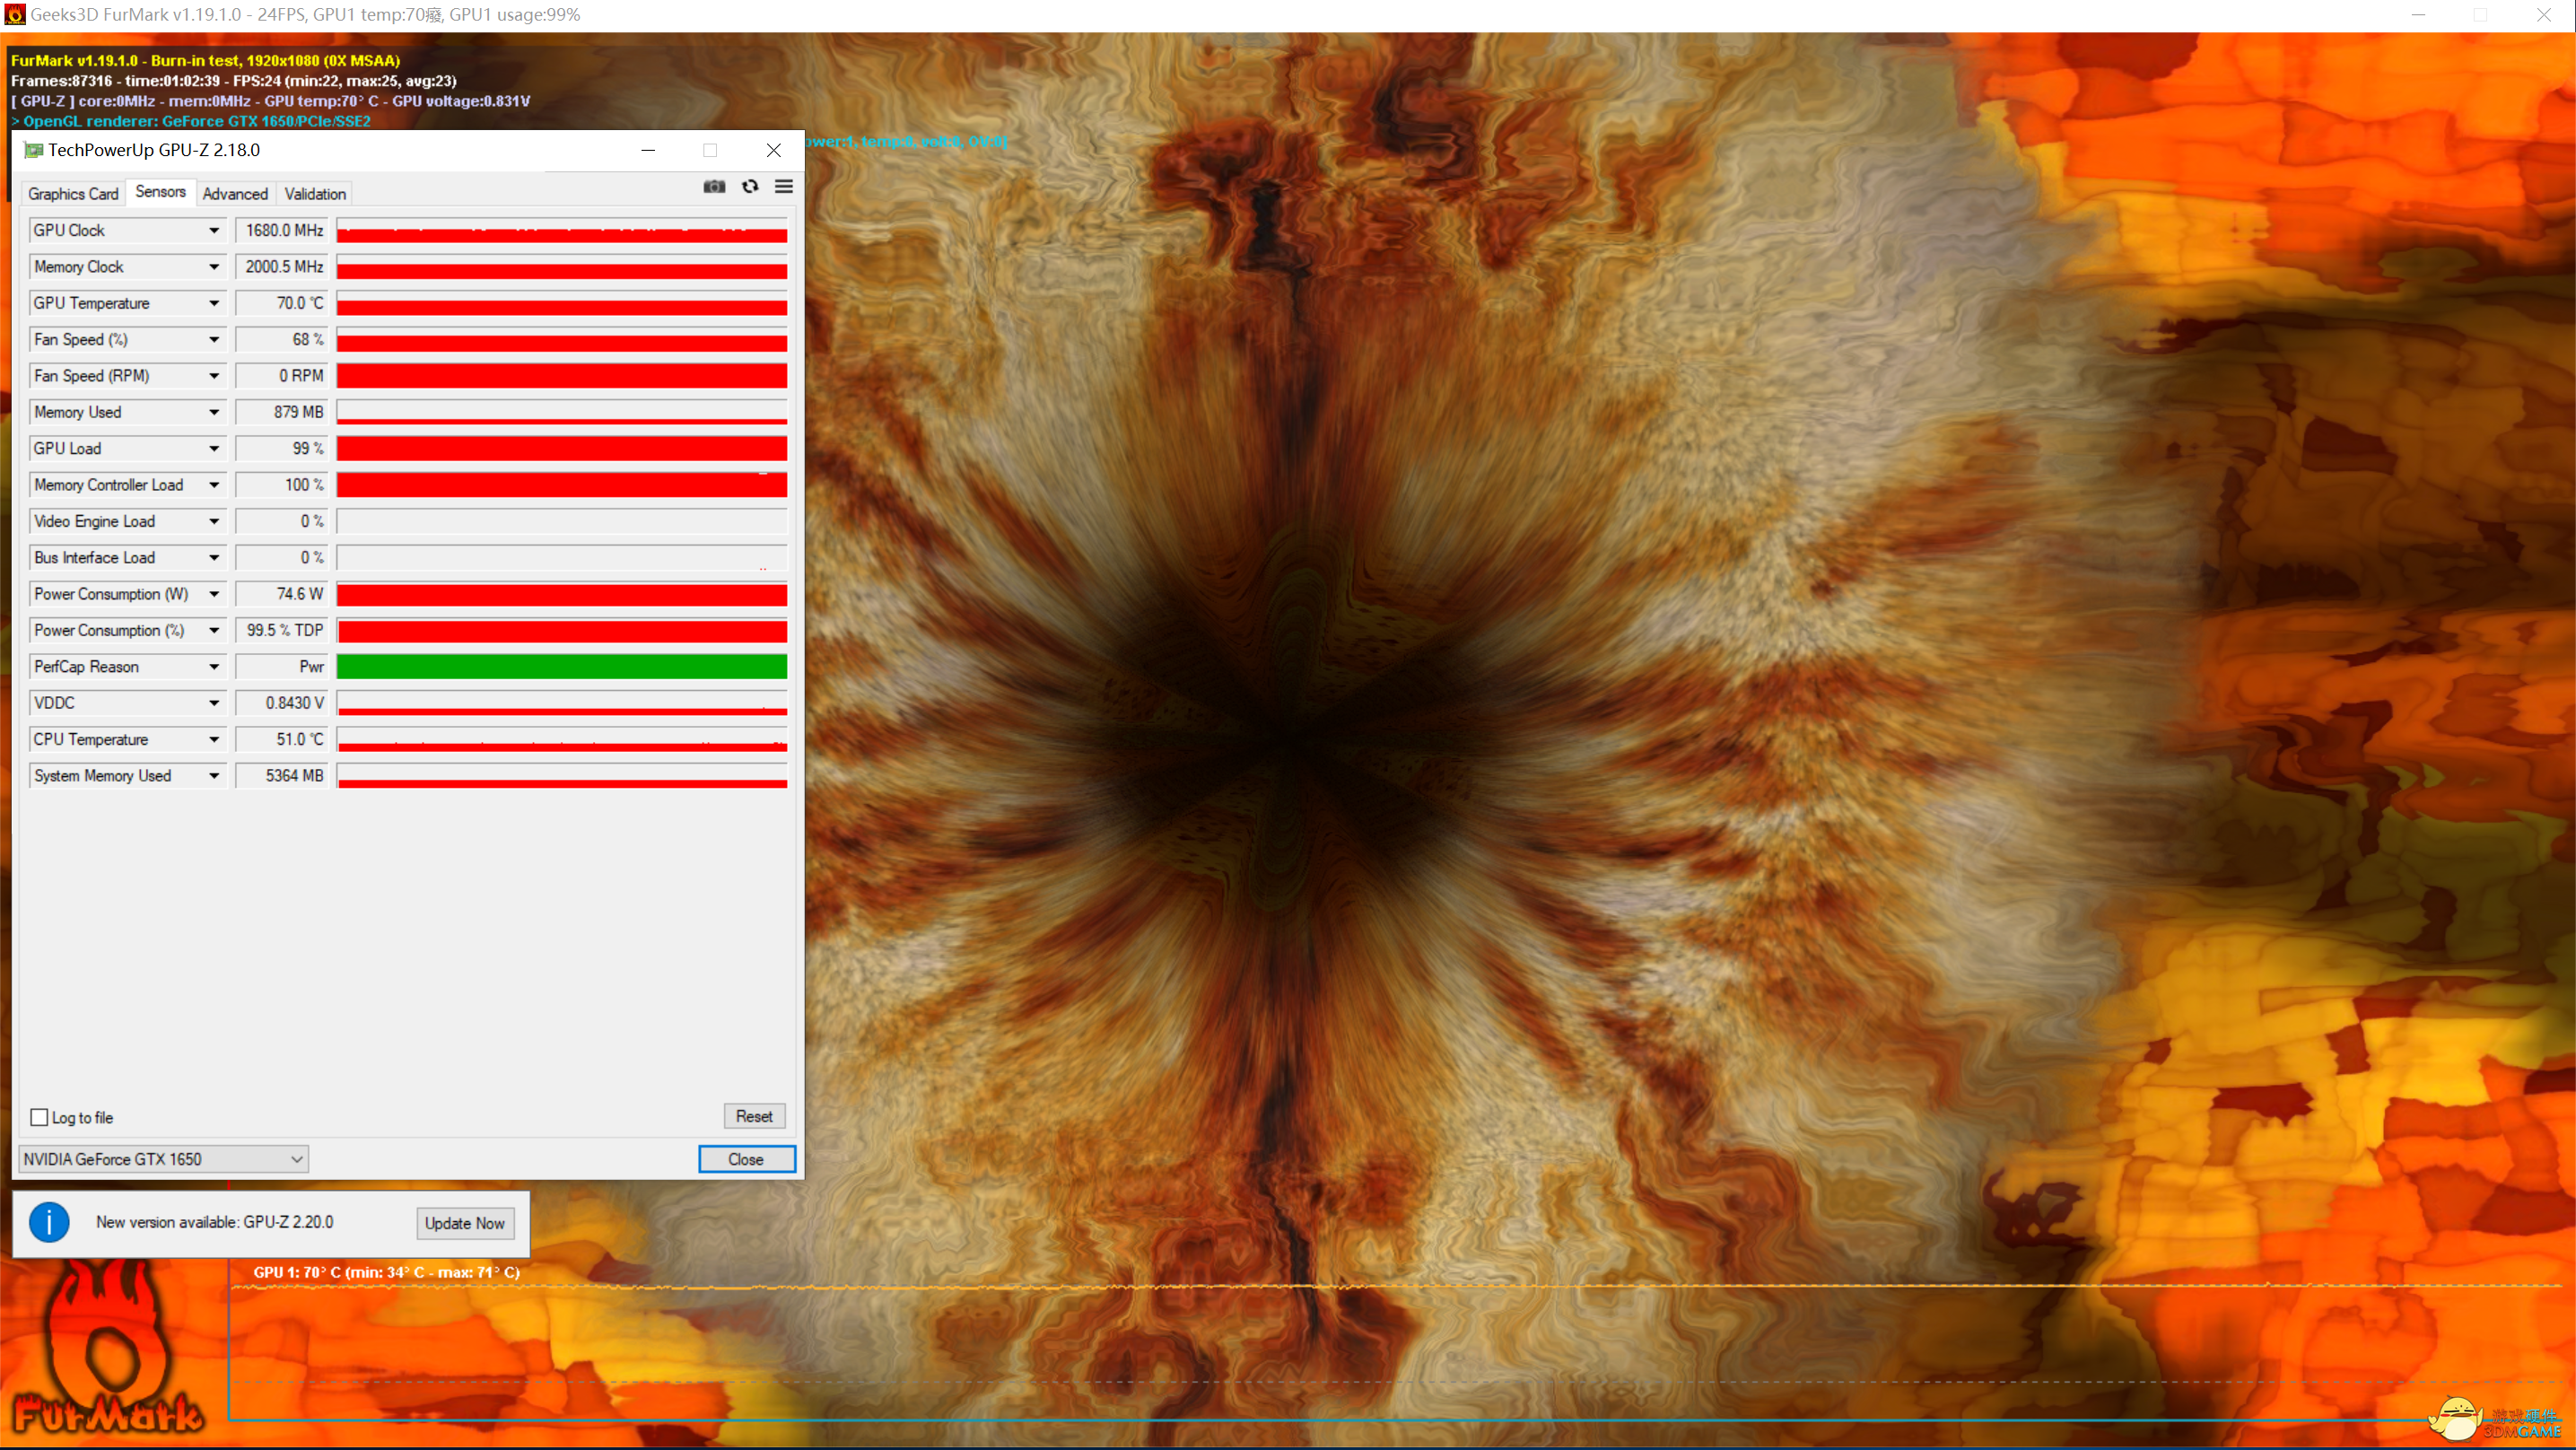Click the 0 RPM fan speed value
The image size is (2576, 1450).
click(x=282, y=376)
